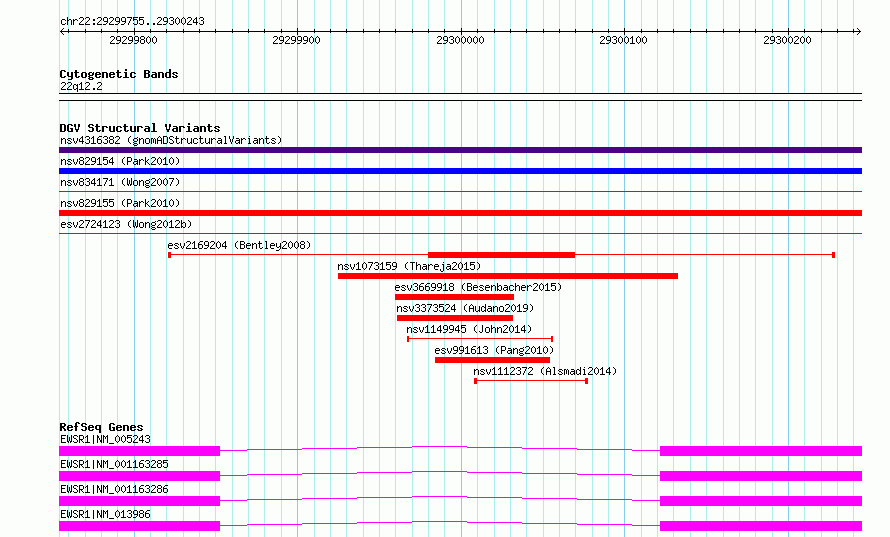Select the red bar under esv3669918
890x537 pixels.
[454, 297]
